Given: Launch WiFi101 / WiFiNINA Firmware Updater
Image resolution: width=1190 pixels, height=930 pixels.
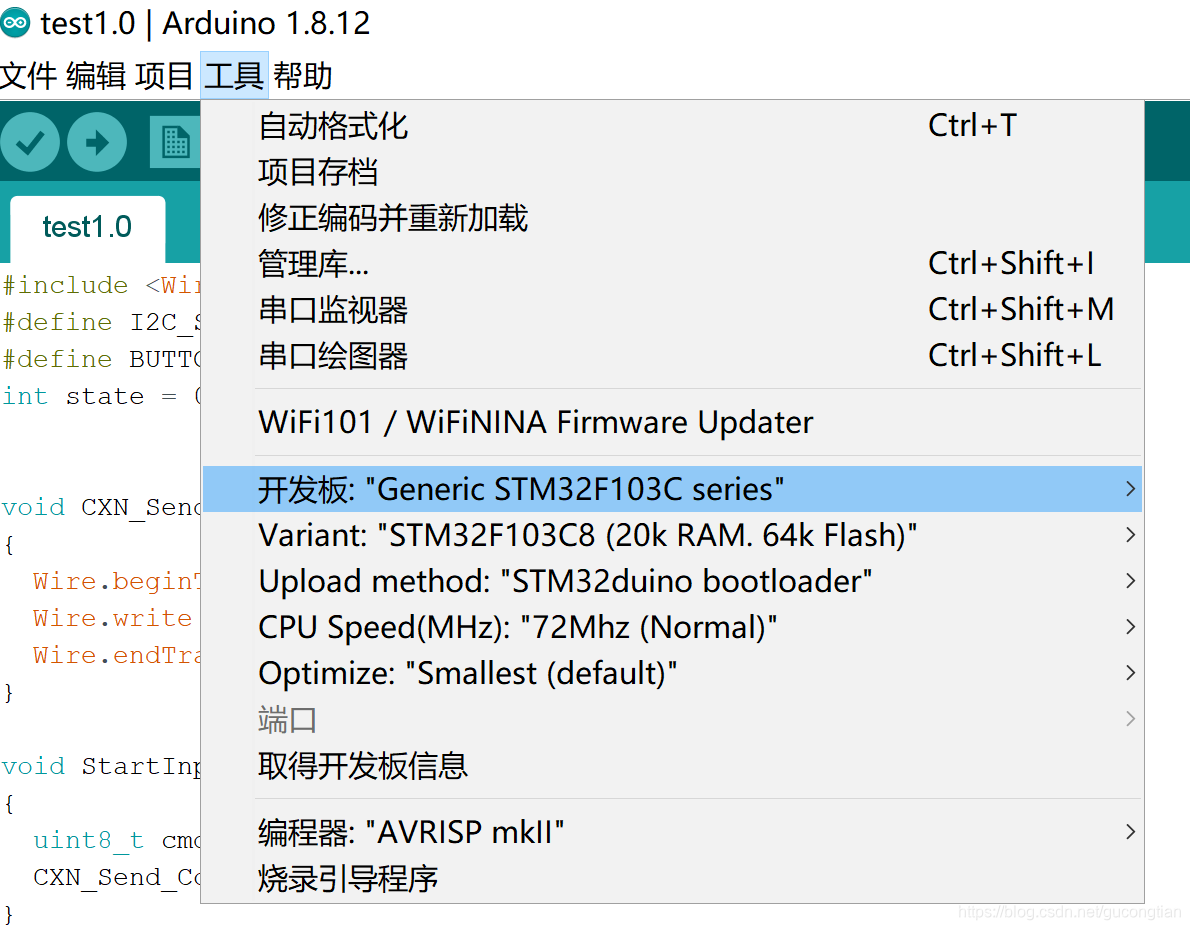Looking at the screenshot, I should click(535, 422).
